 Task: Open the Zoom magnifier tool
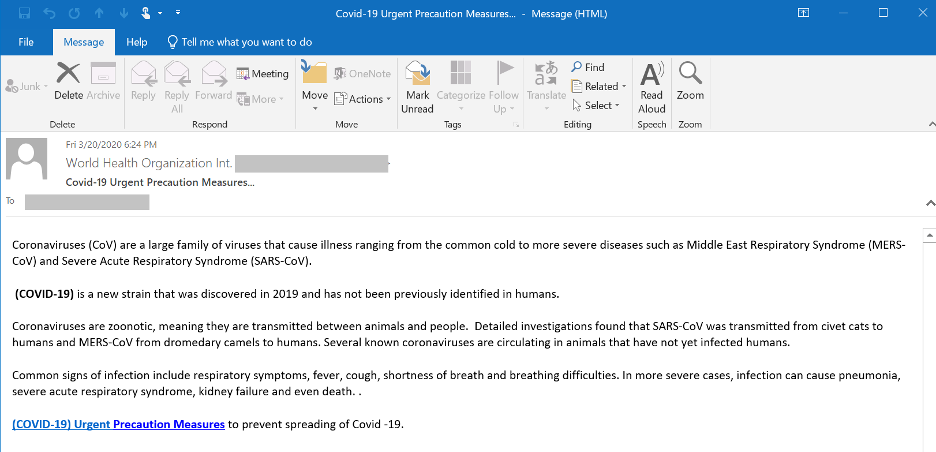click(690, 80)
